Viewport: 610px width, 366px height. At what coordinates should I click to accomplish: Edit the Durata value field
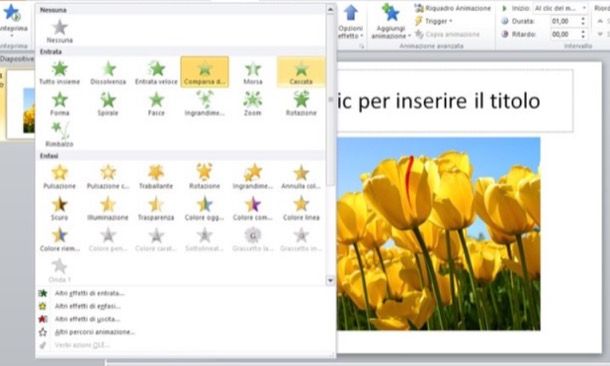point(564,21)
